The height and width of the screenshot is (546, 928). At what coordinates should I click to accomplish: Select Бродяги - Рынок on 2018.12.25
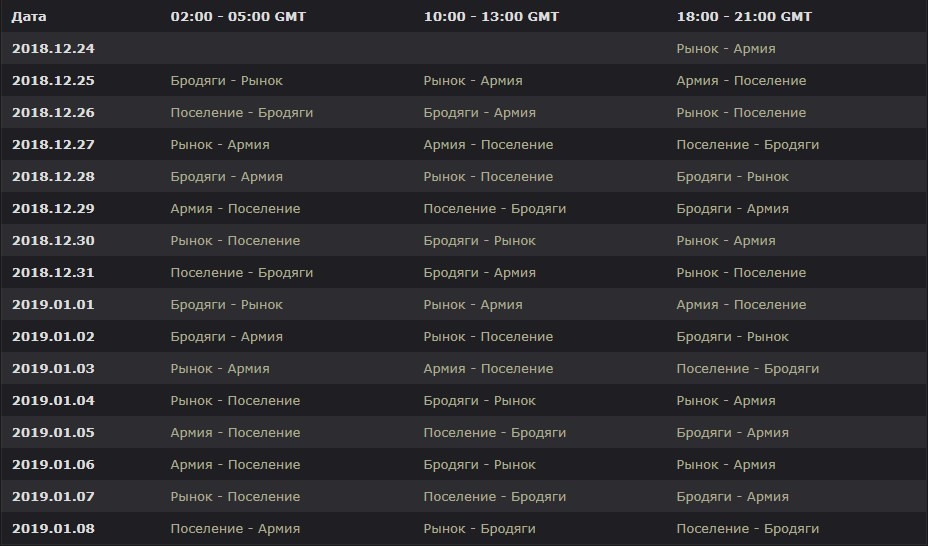(227, 80)
